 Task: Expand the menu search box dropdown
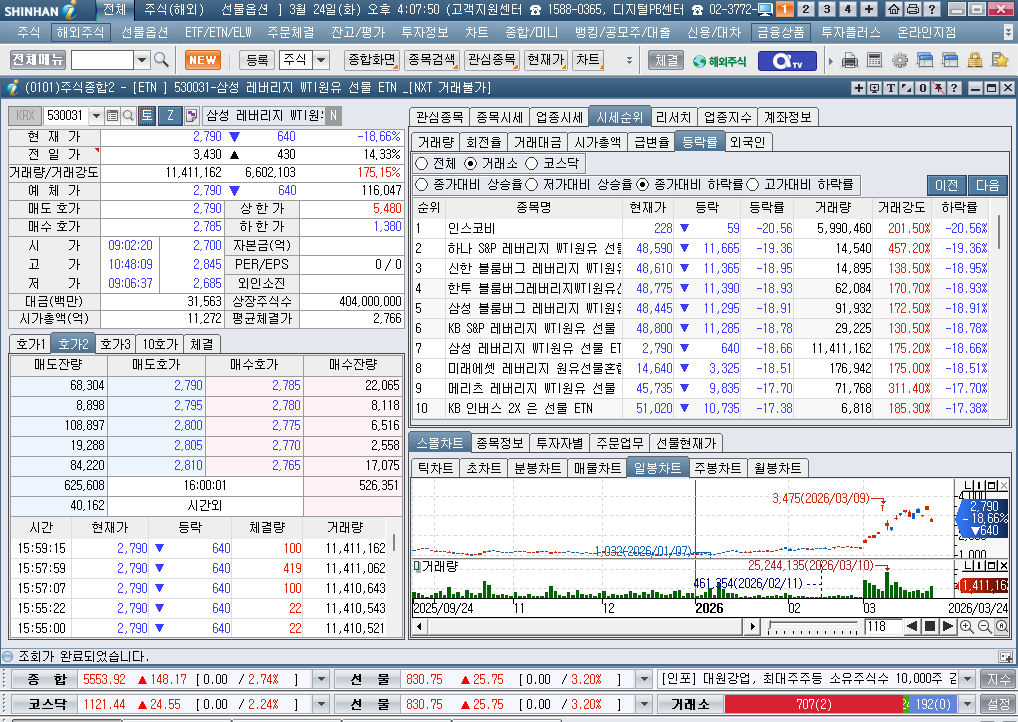point(142,60)
